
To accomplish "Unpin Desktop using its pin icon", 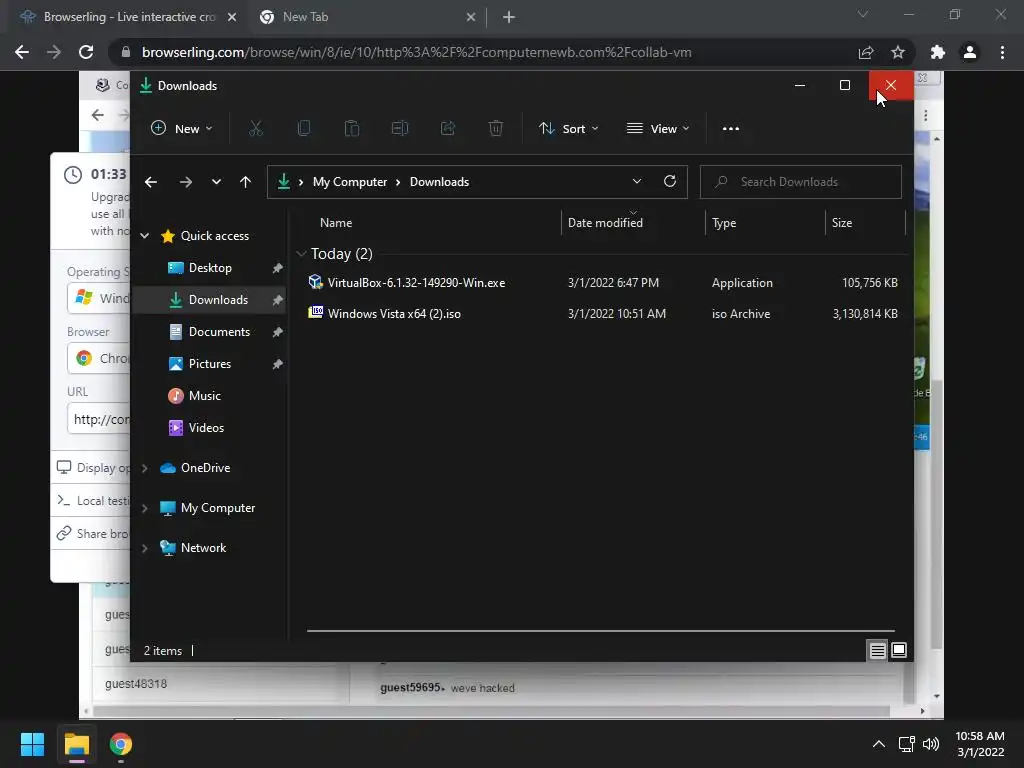I will [278, 268].
